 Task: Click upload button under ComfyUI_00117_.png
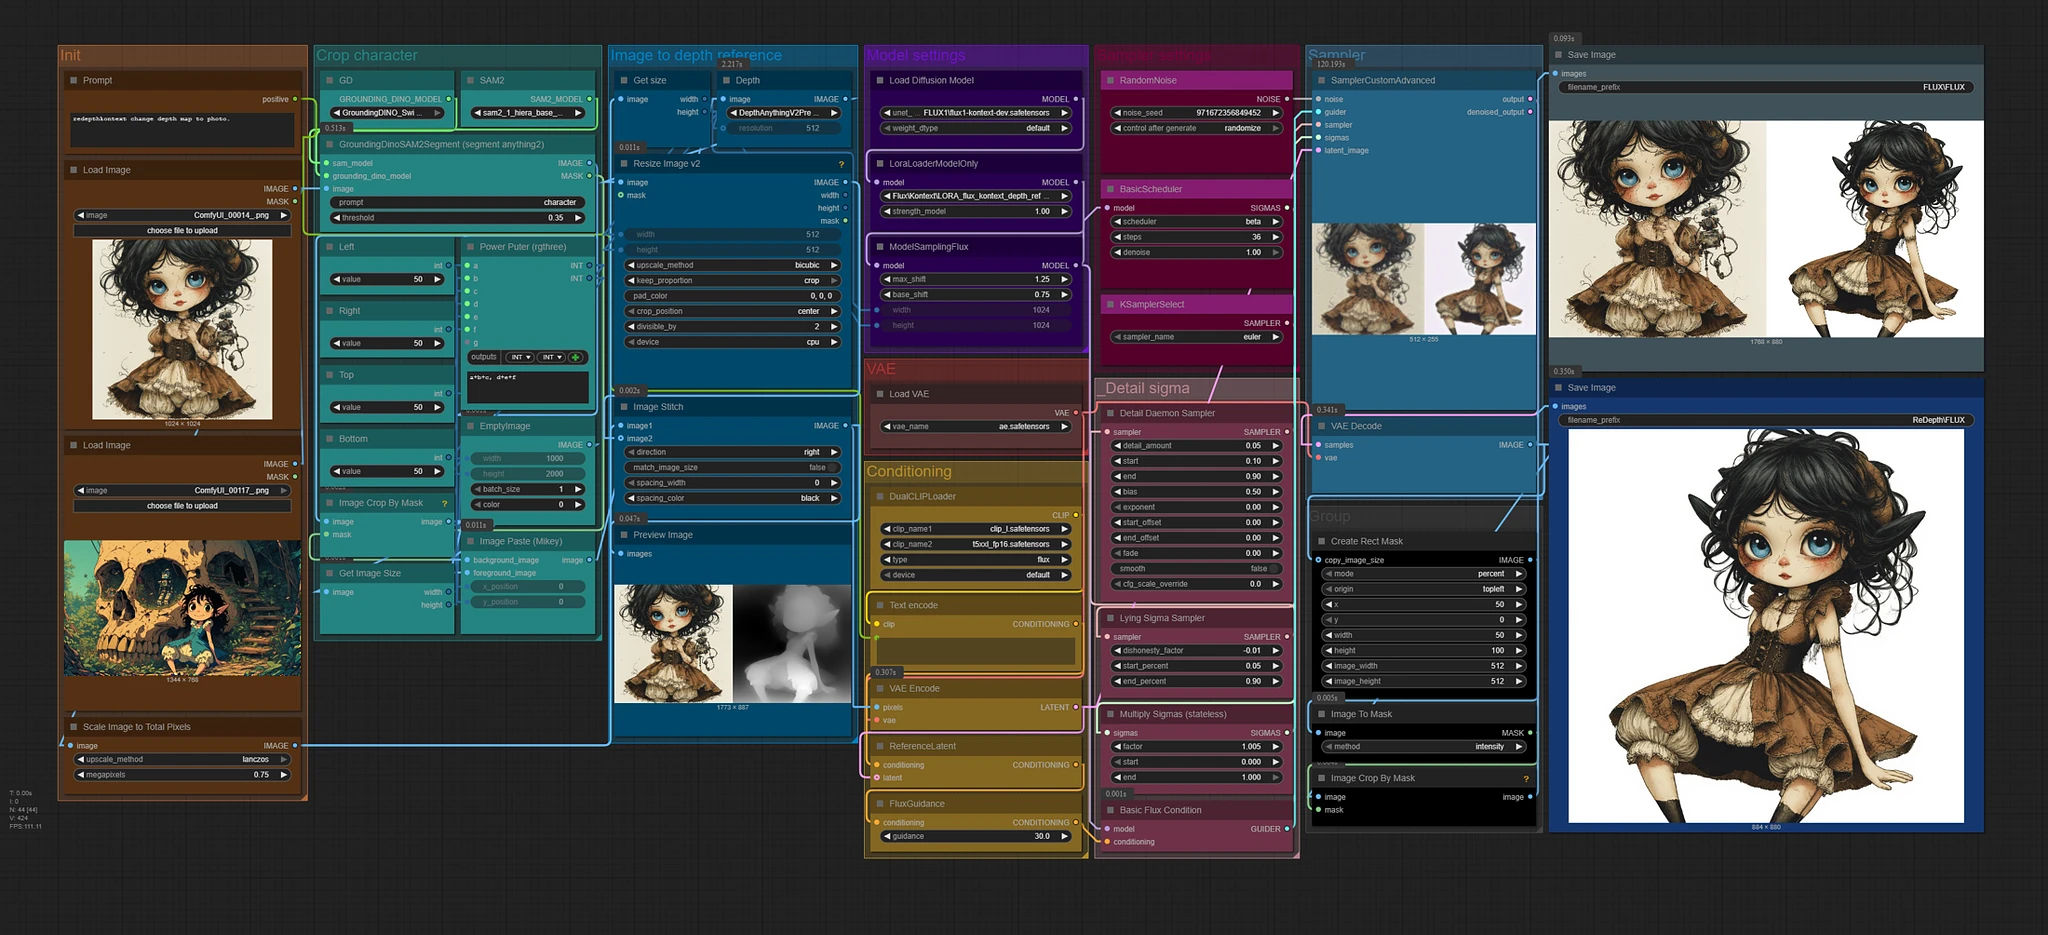[x=182, y=506]
